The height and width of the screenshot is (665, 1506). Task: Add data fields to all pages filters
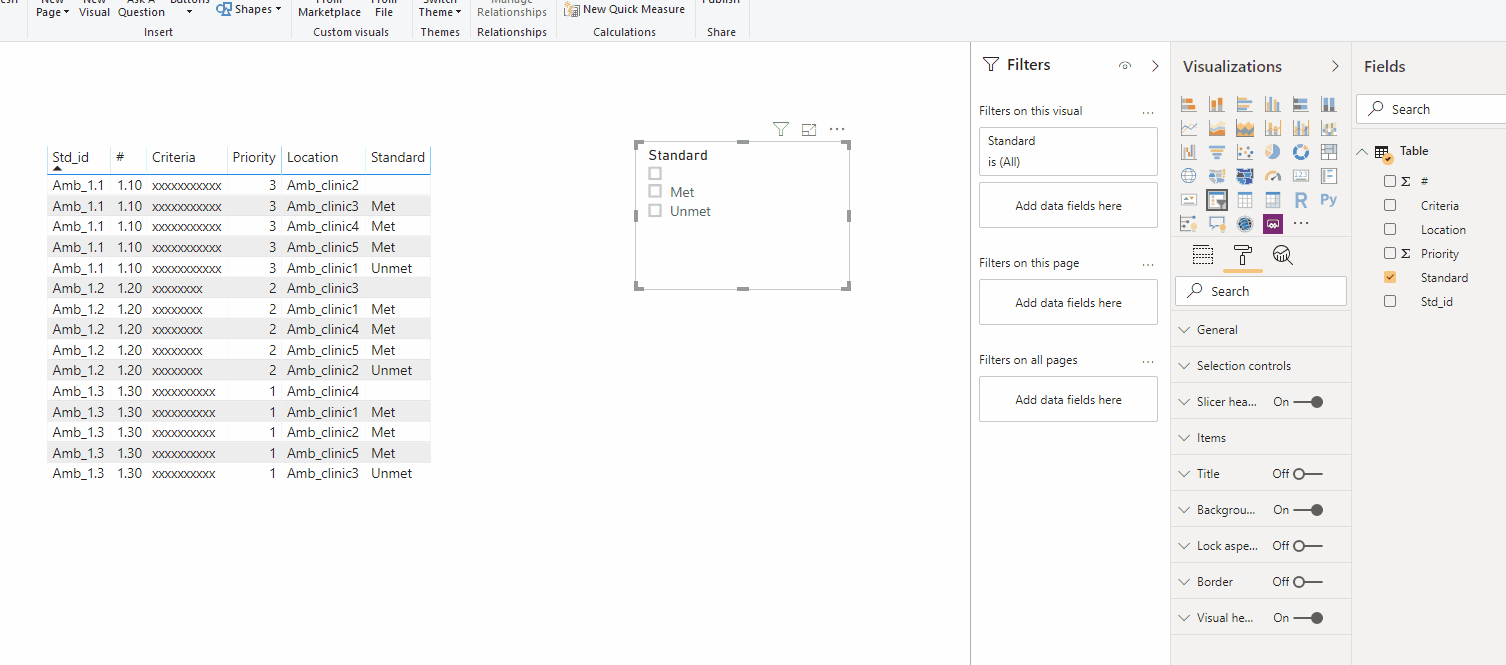point(1068,400)
